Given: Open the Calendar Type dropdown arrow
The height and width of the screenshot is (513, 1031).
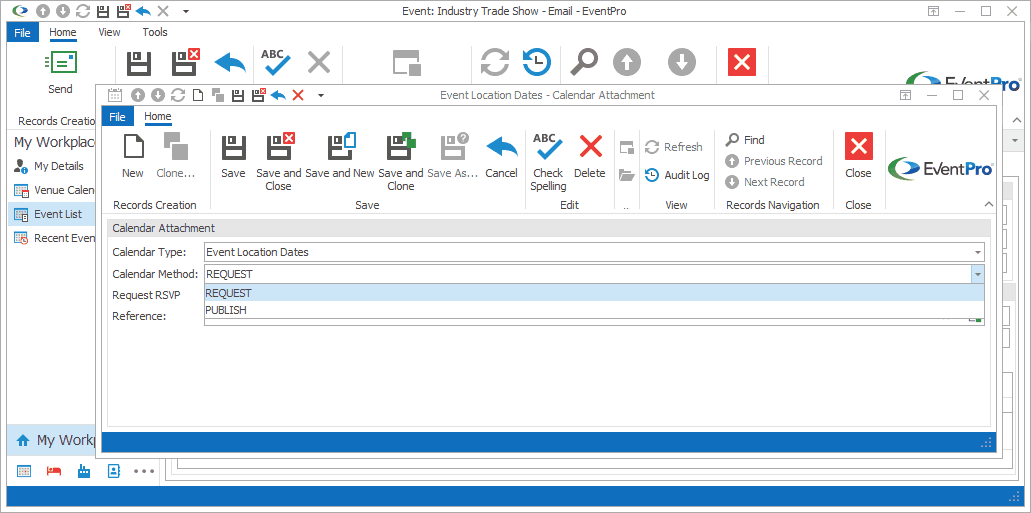Looking at the screenshot, I should coord(978,252).
